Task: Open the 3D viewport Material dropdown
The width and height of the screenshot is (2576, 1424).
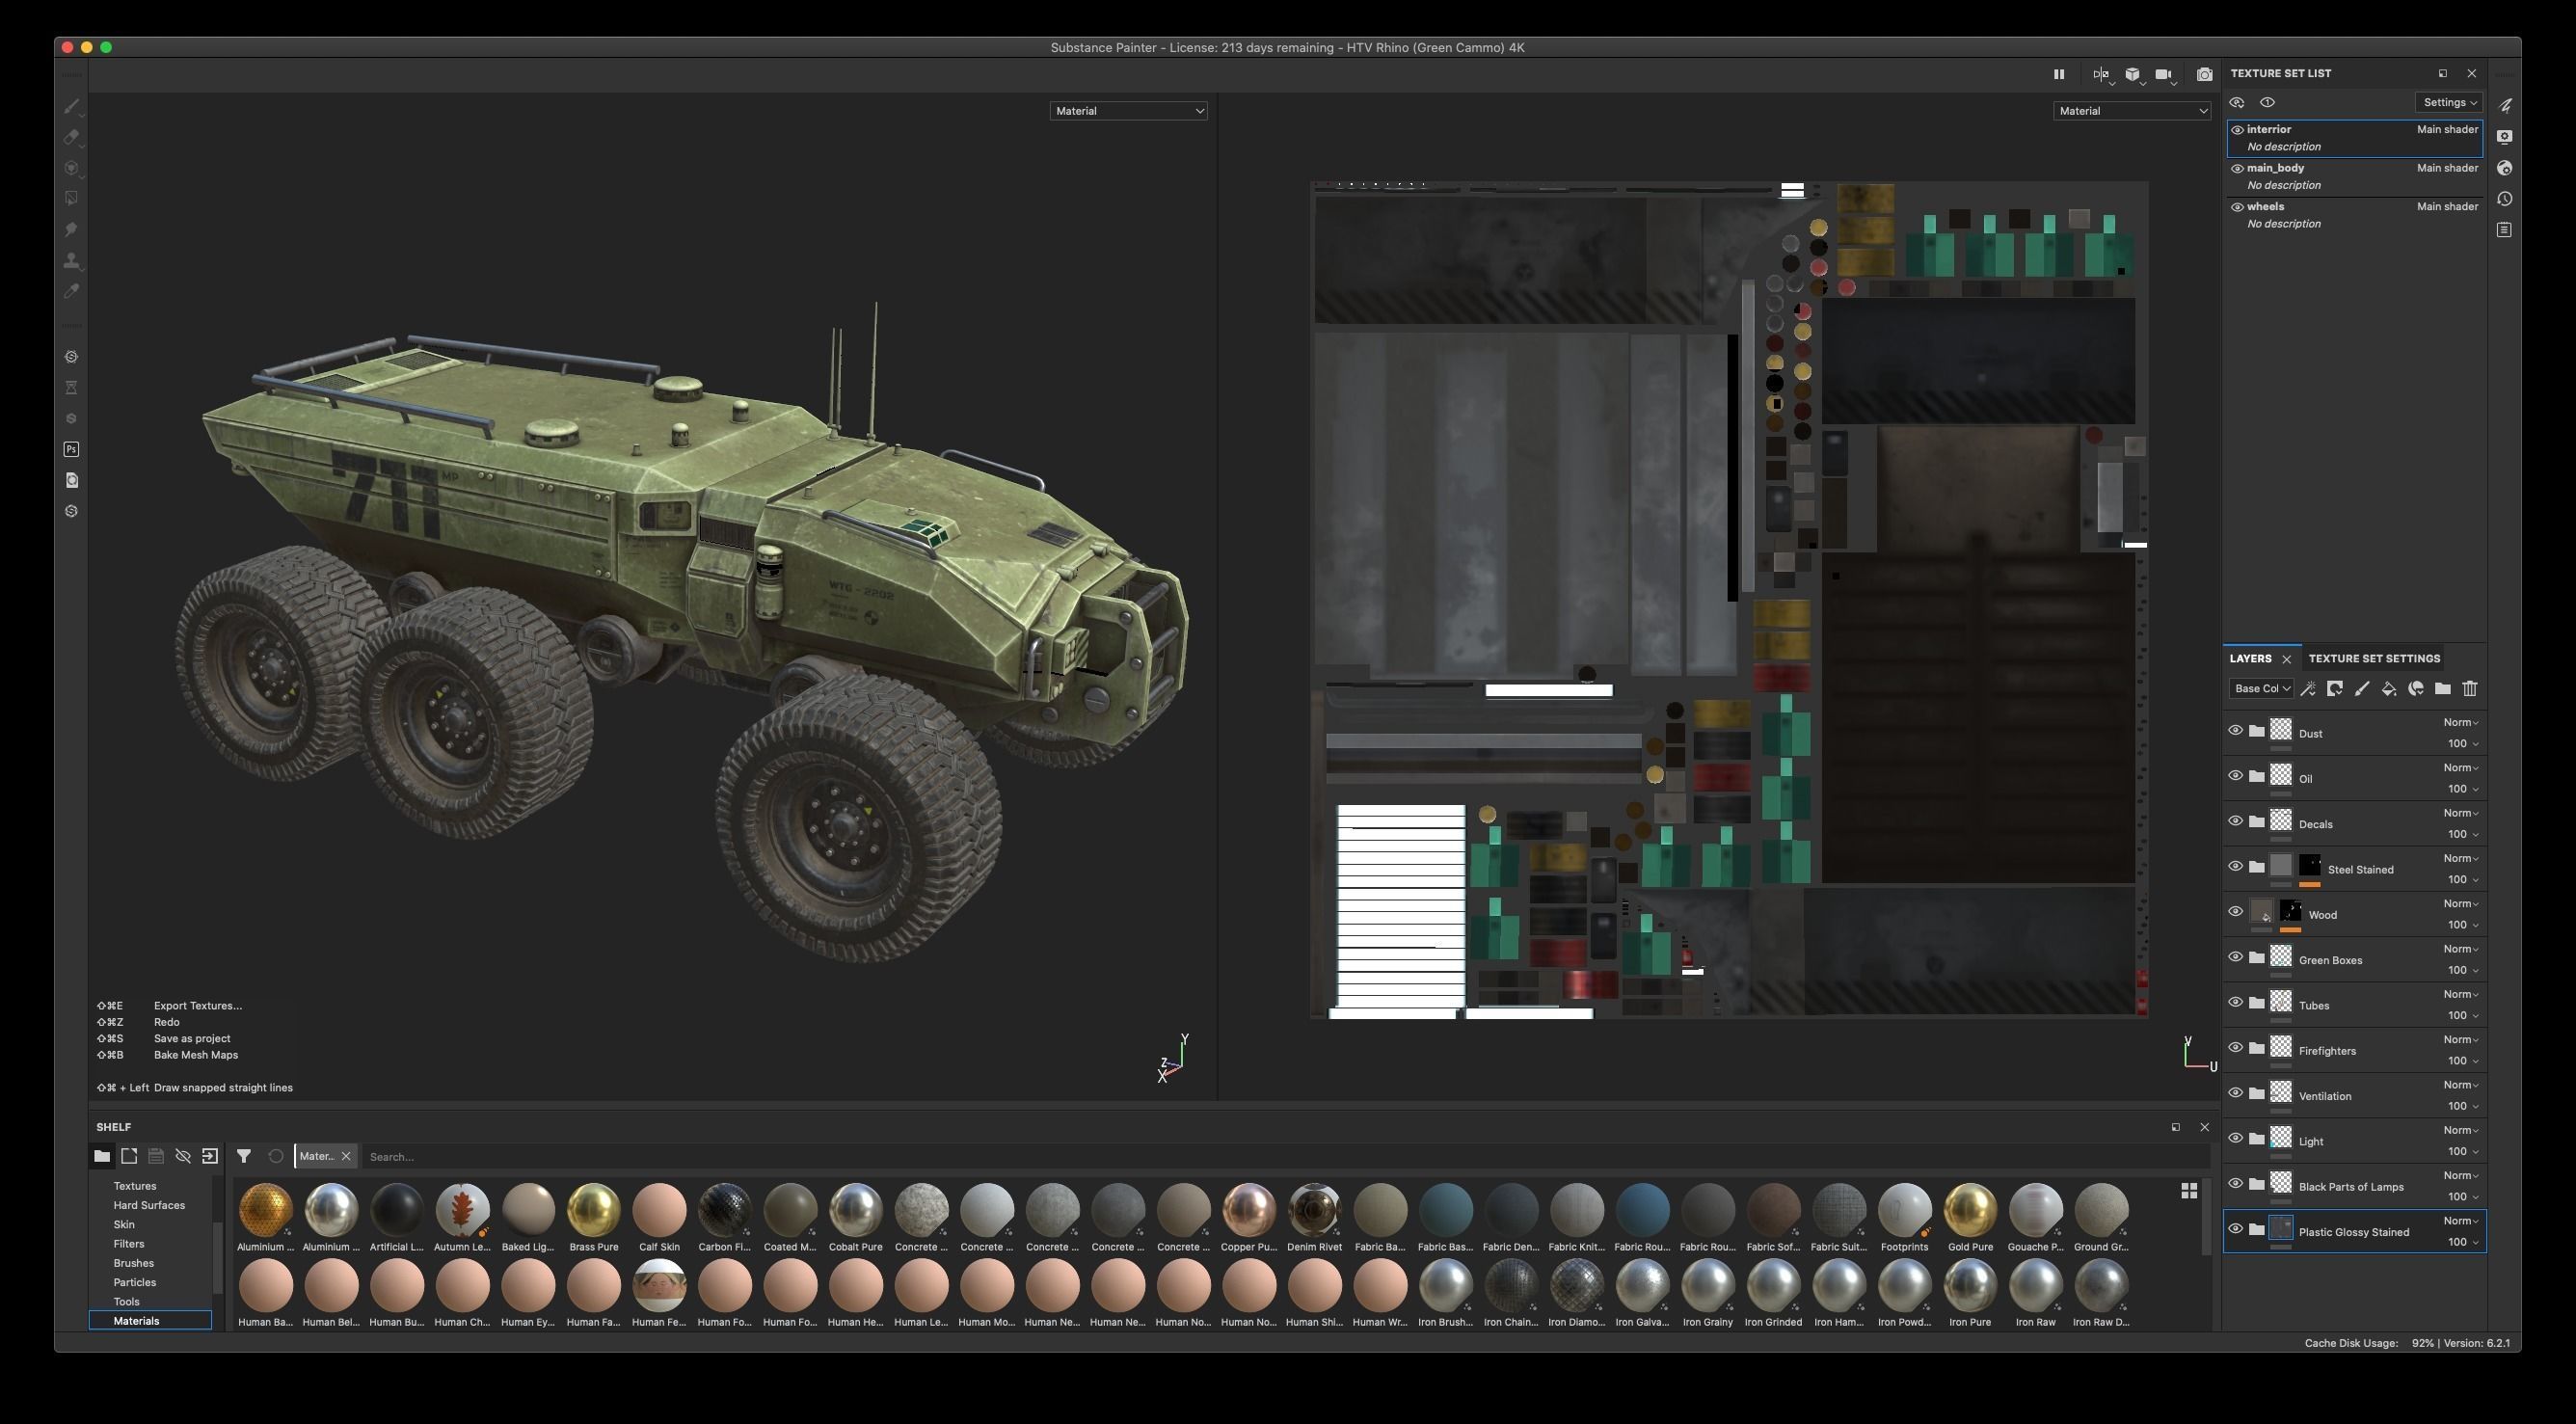Action: 1128,111
